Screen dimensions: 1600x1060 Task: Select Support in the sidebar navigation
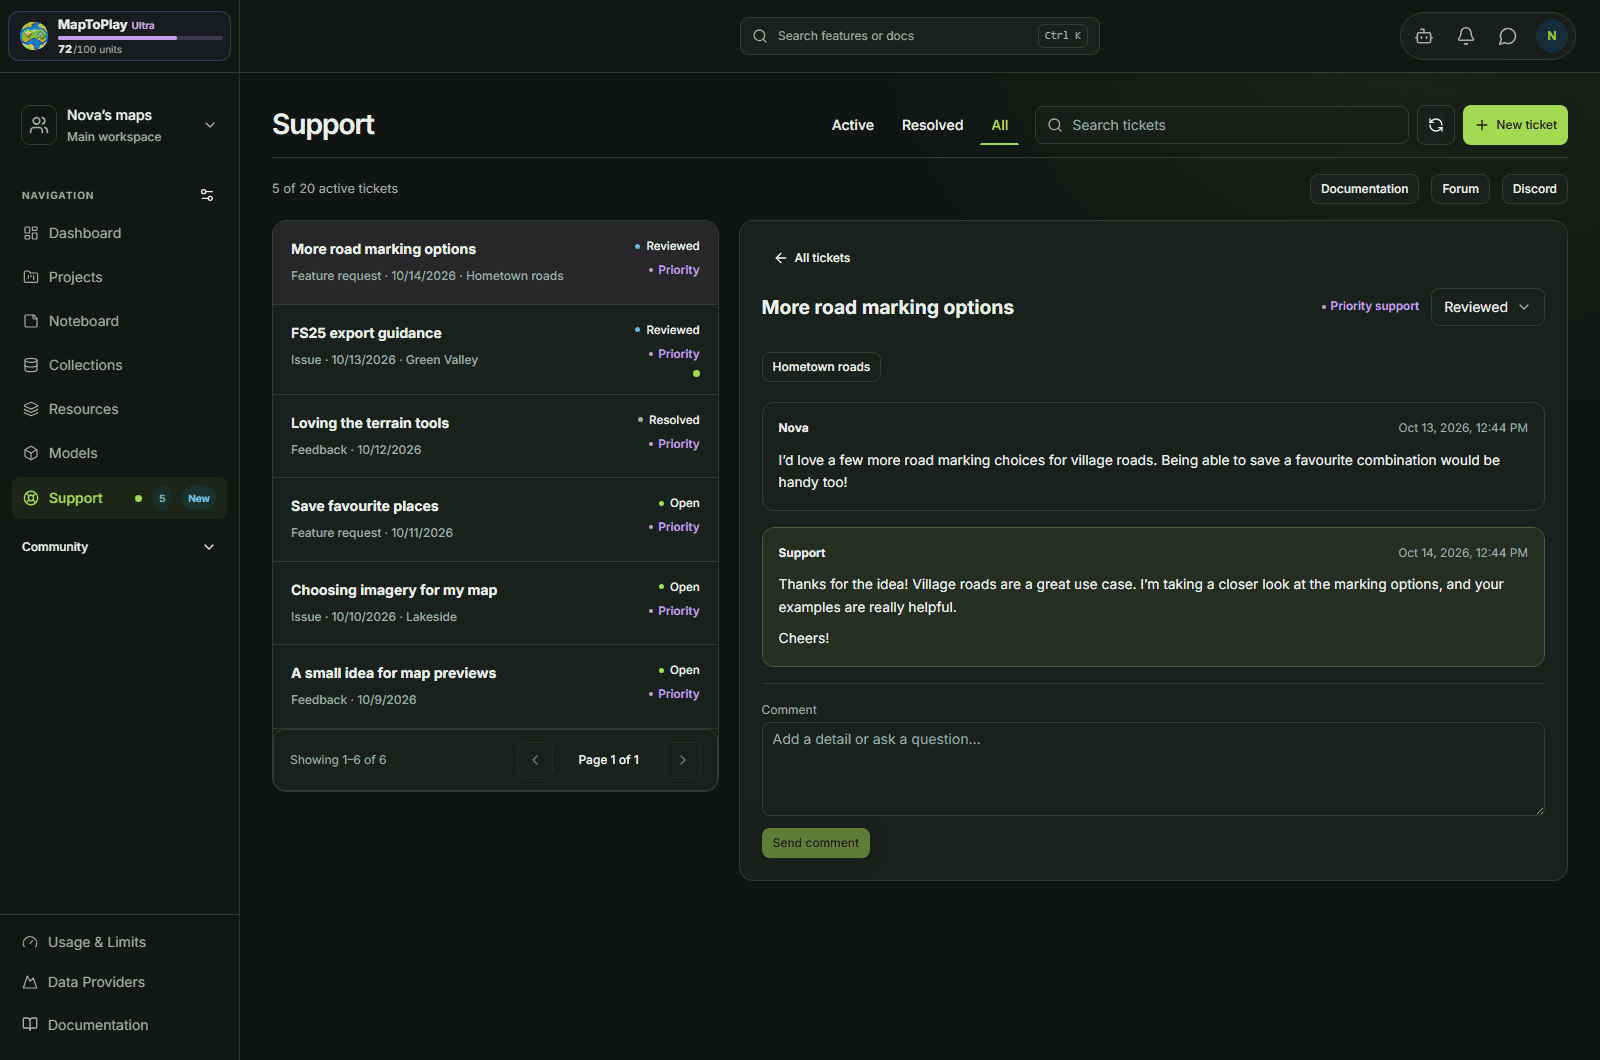click(119, 498)
